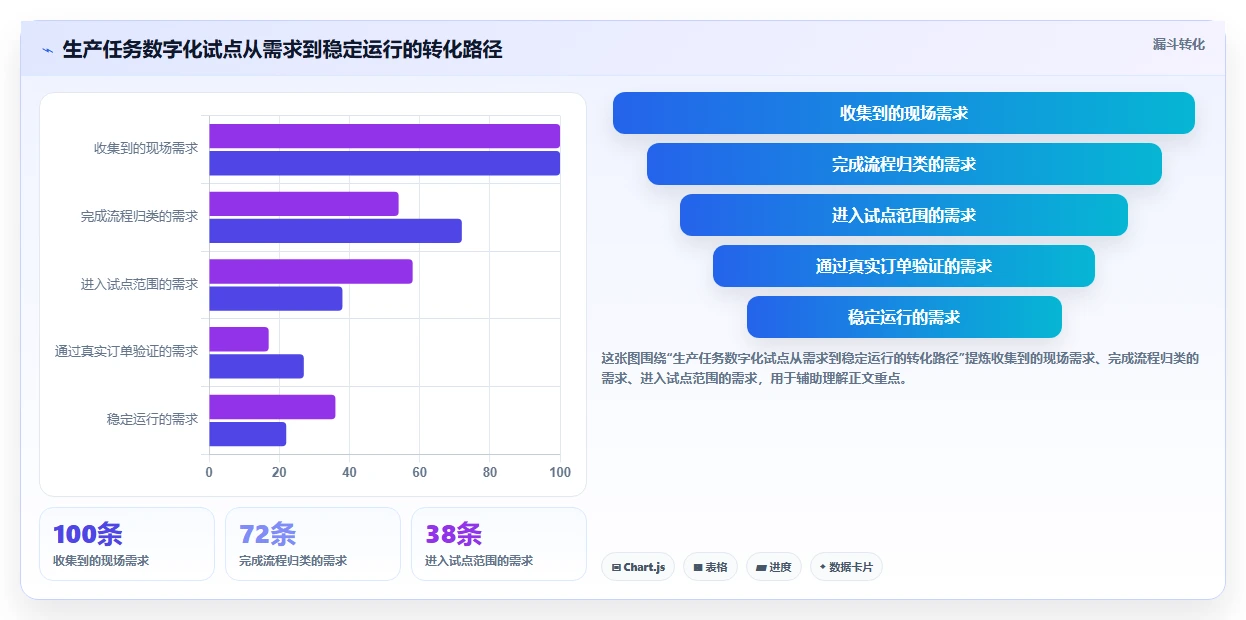1246x620 pixels.
Task: Click the 20 tick on the chart x-axis
Action: point(279,472)
